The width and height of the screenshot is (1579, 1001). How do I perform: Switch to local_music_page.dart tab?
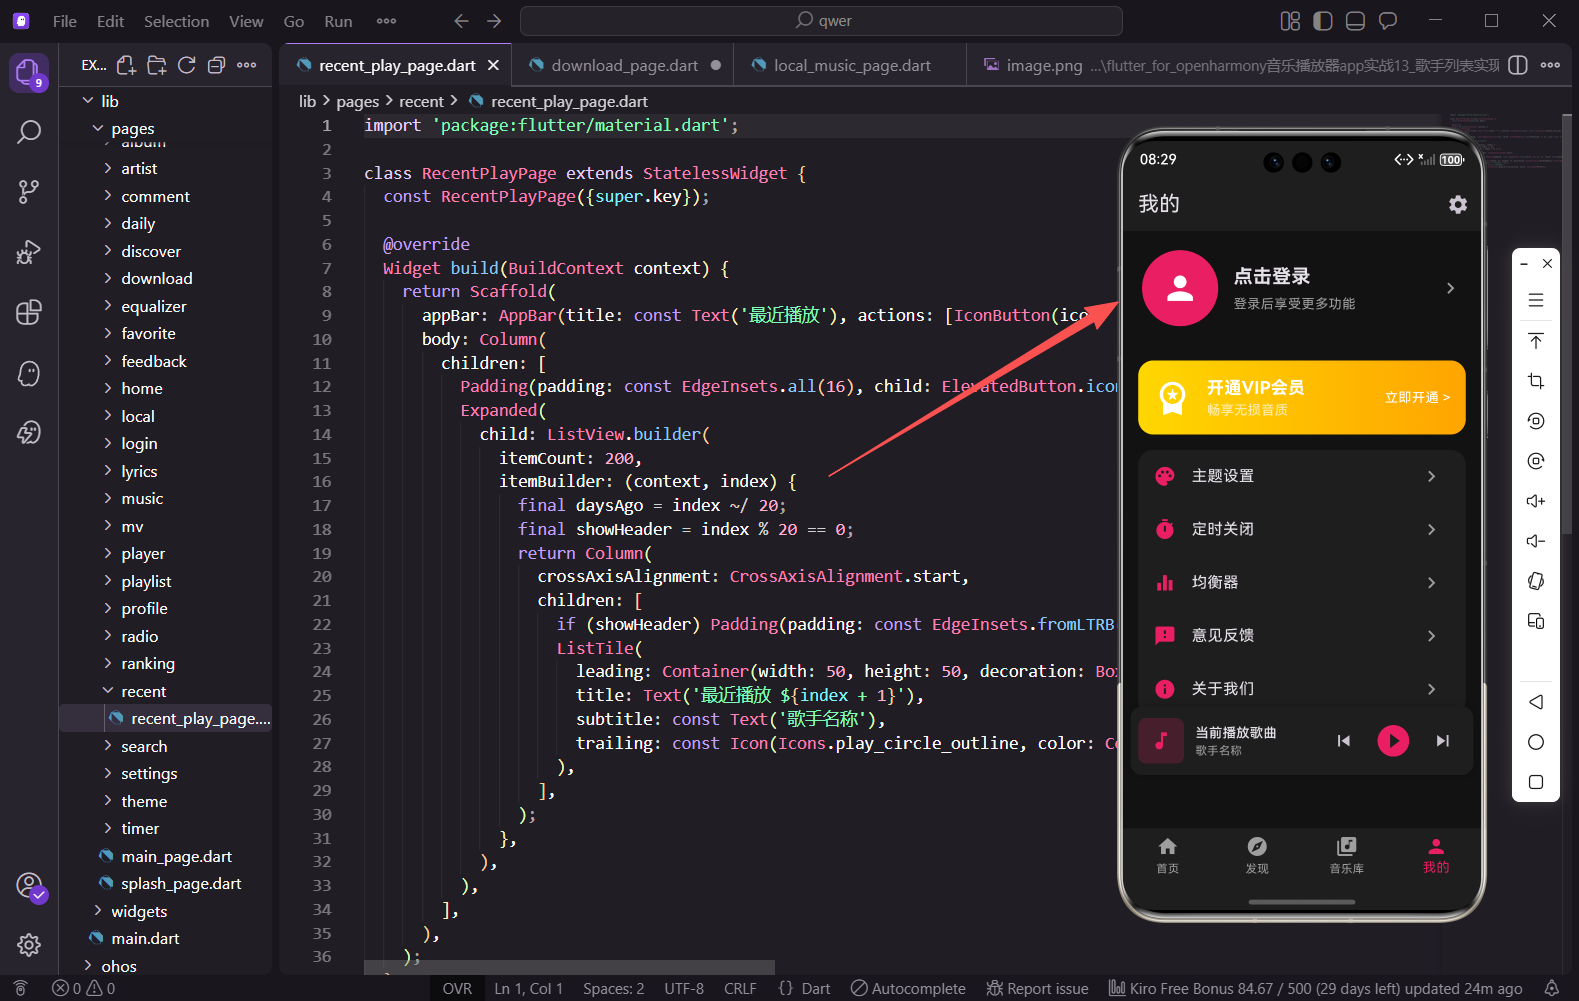[850, 65]
